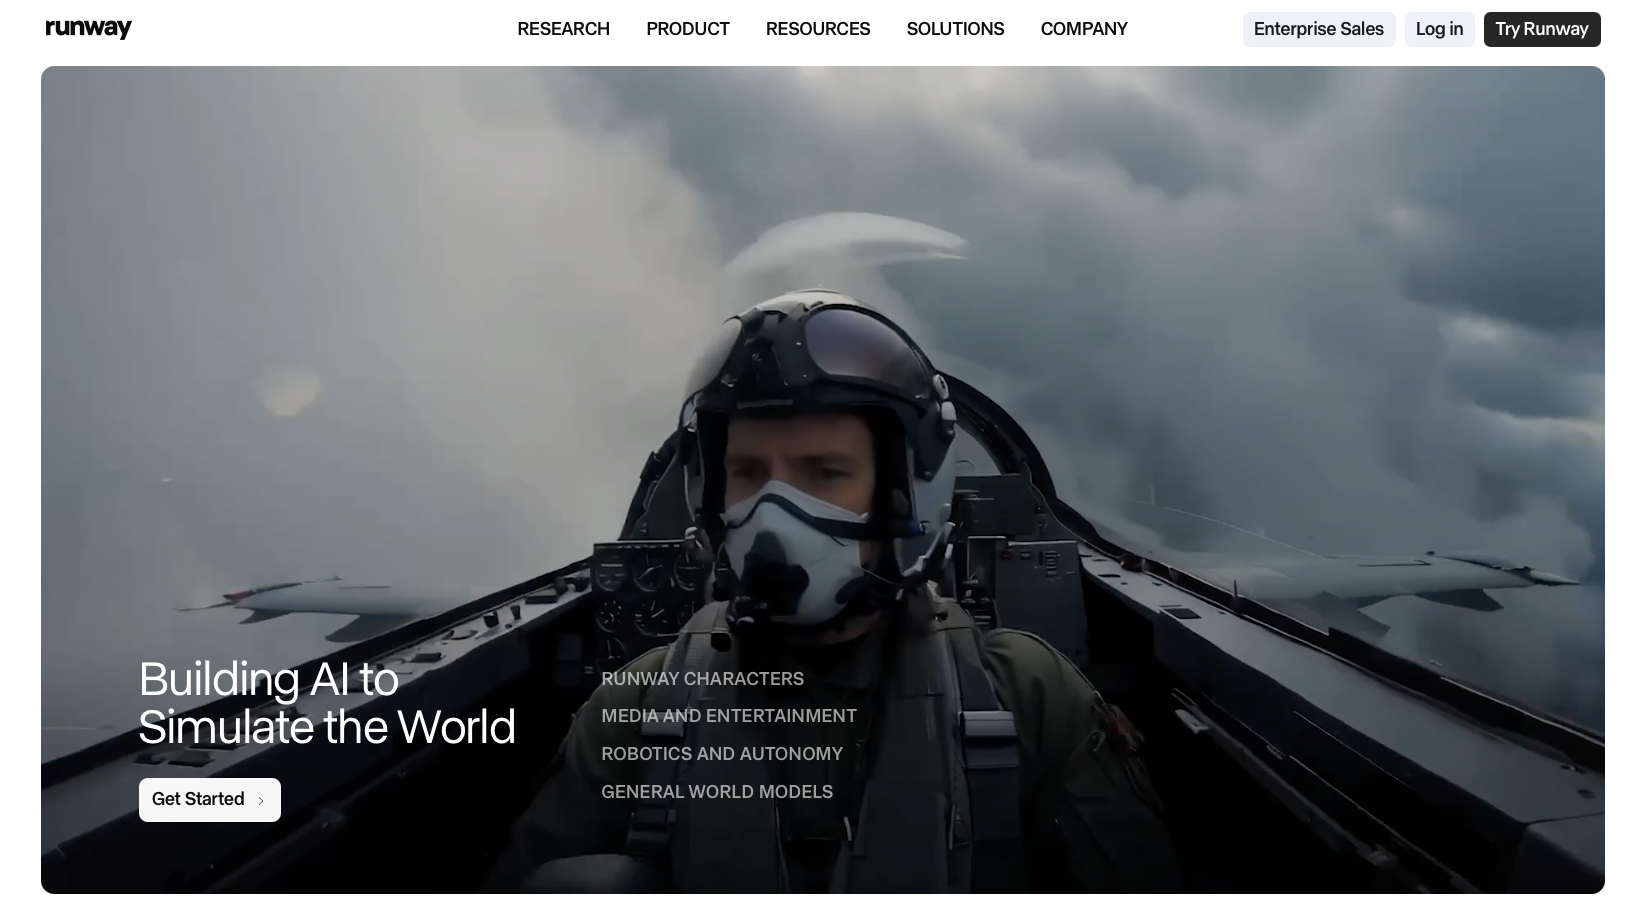1650x924 pixels.
Task: Click the Runway logo
Action: (x=88, y=29)
